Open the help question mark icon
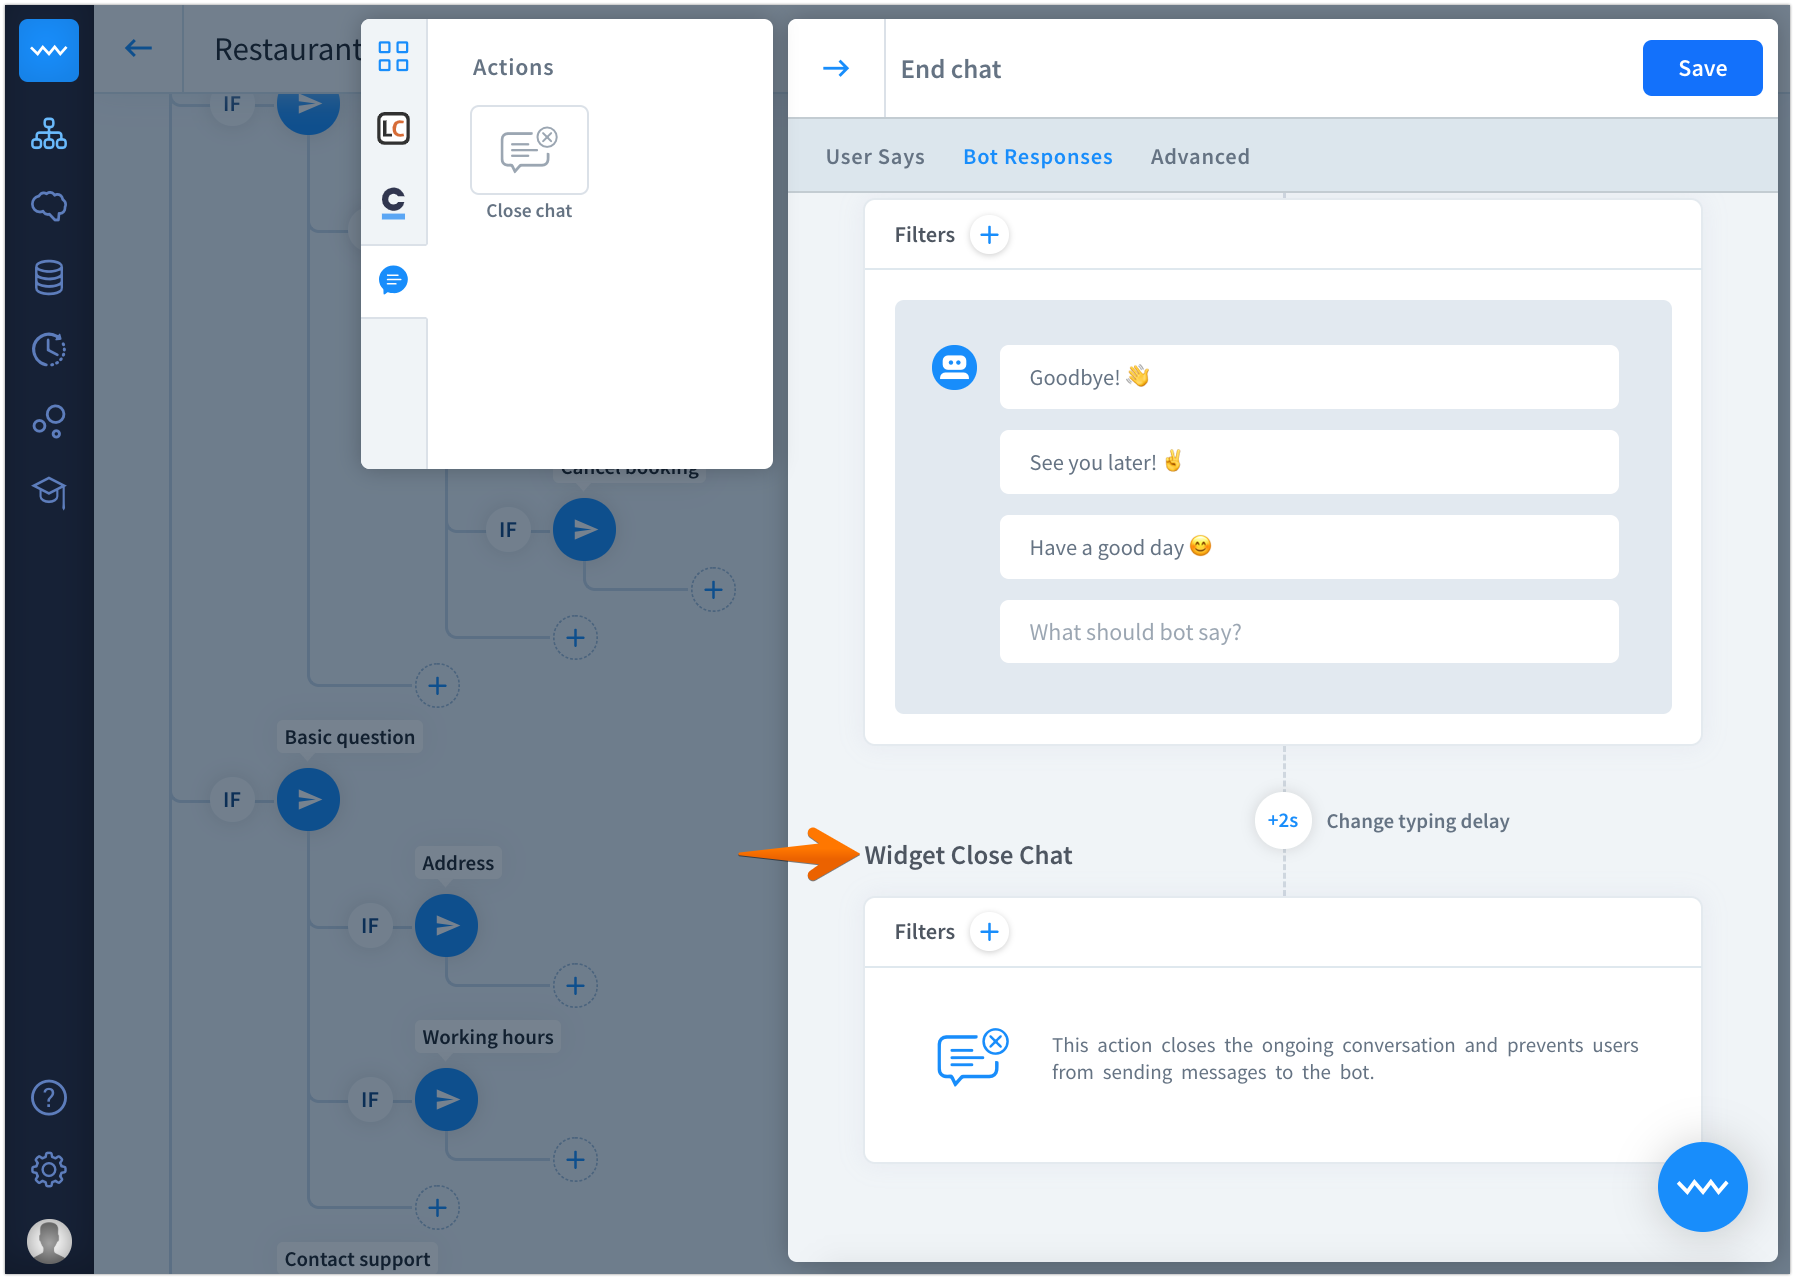This screenshot has height=1279, width=1795. click(49, 1098)
